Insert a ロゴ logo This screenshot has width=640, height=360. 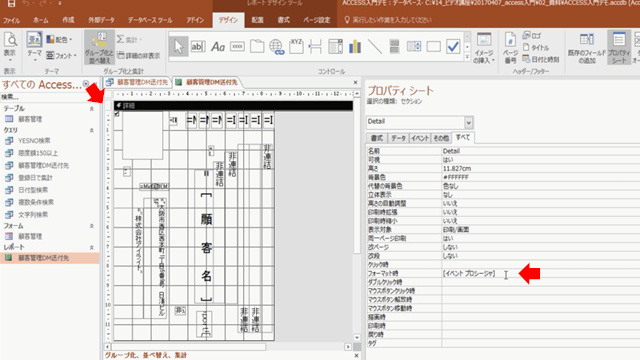point(532,36)
